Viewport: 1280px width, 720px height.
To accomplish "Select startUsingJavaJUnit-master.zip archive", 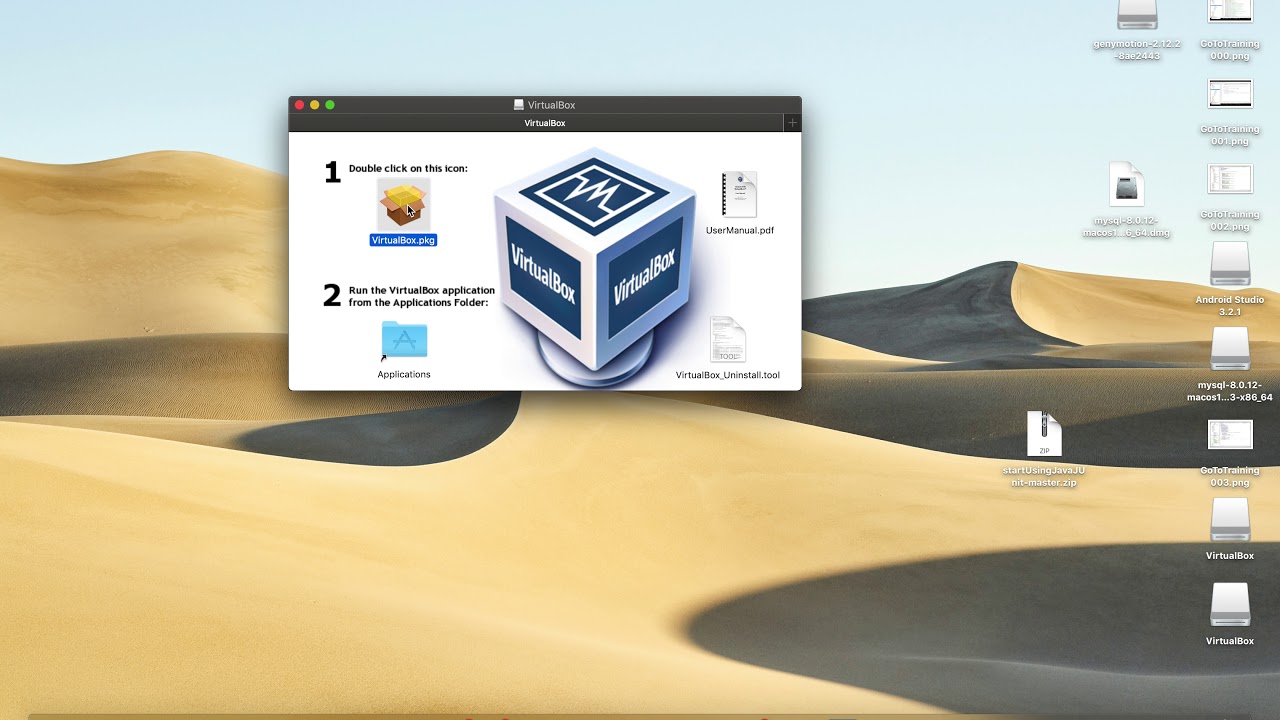I will [x=1044, y=435].
